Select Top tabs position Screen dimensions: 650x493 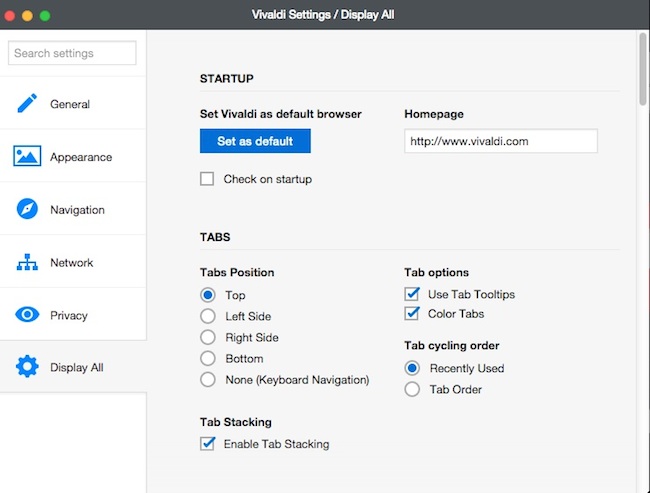tap(208, 295)
